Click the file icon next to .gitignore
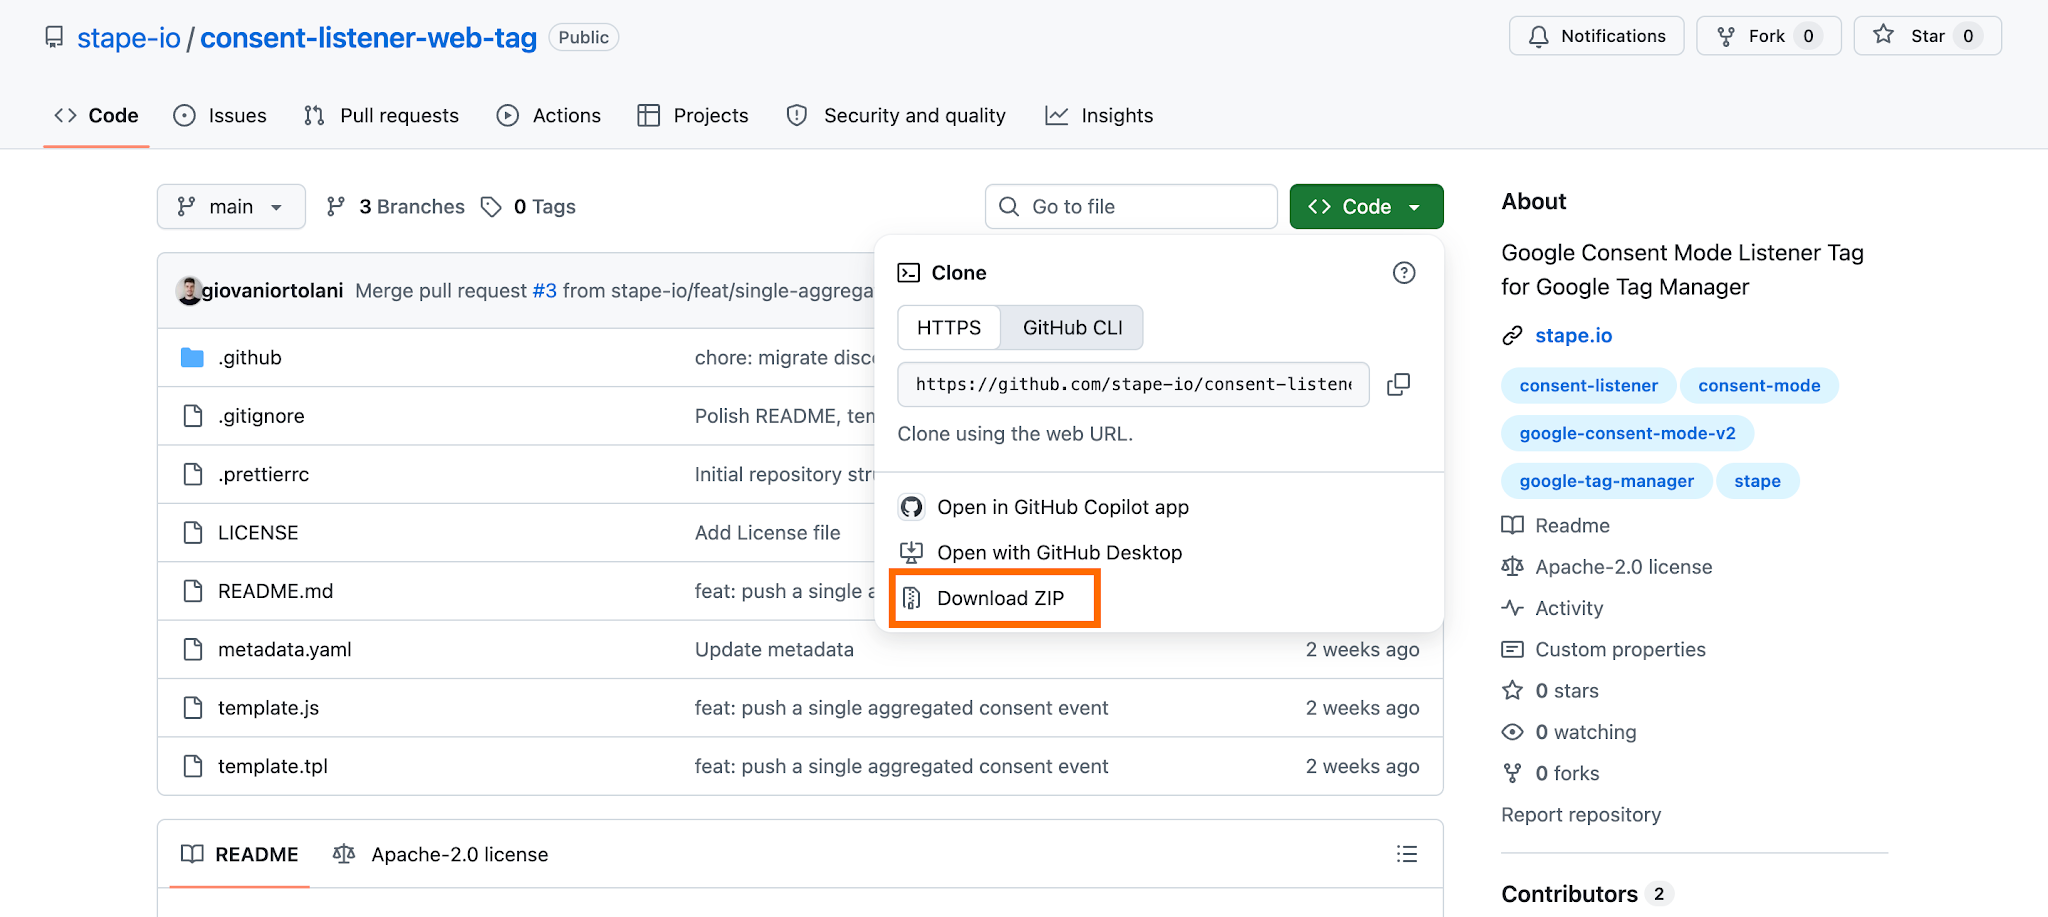Viewport: 2048px width, 917px height. 193,416
